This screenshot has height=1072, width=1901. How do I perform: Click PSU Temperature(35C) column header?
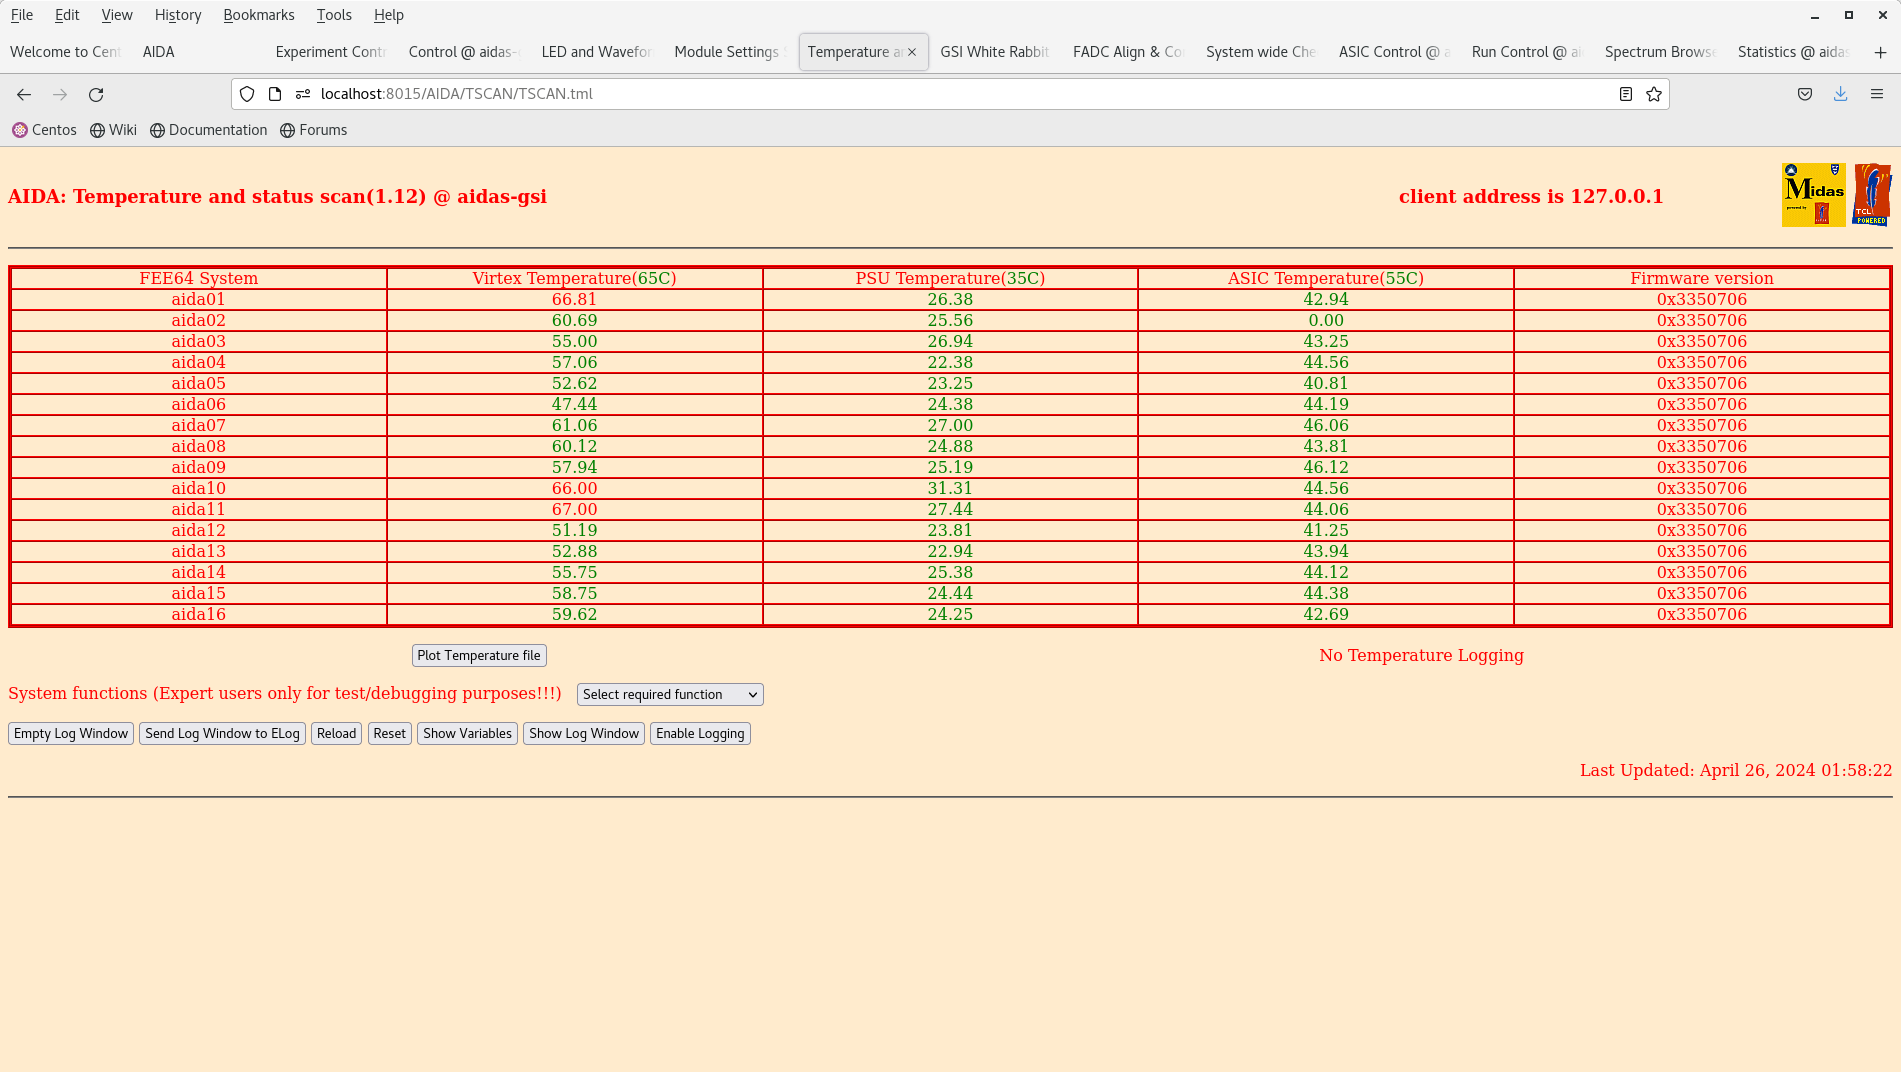950,279
